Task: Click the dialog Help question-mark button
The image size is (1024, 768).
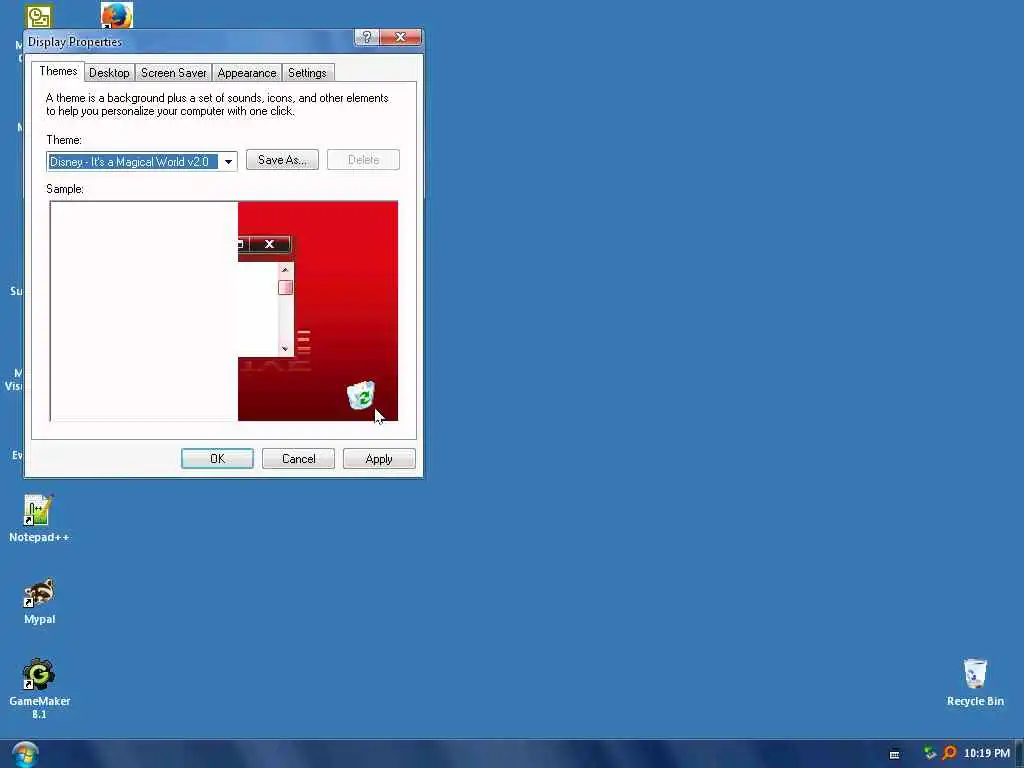Action: (366, 37)
